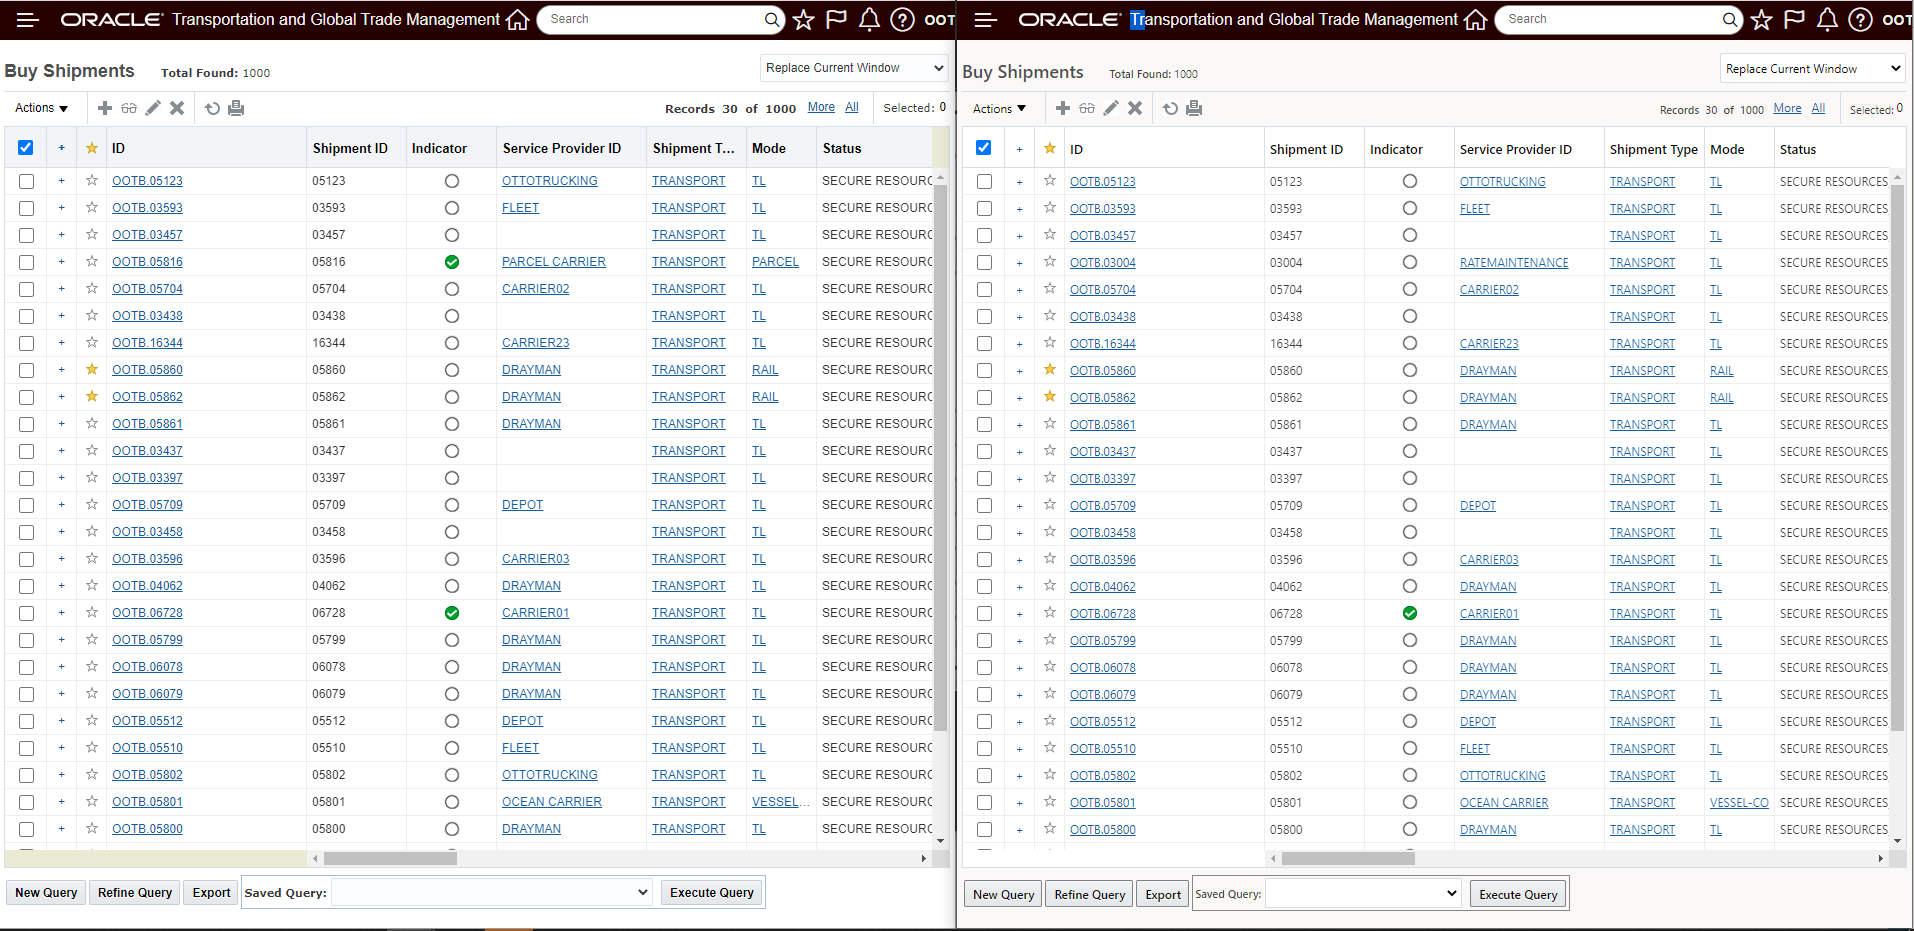Sort by Service Provider ID column in left window
This screenshot has width=1914, height=931.
pos(562,148)
